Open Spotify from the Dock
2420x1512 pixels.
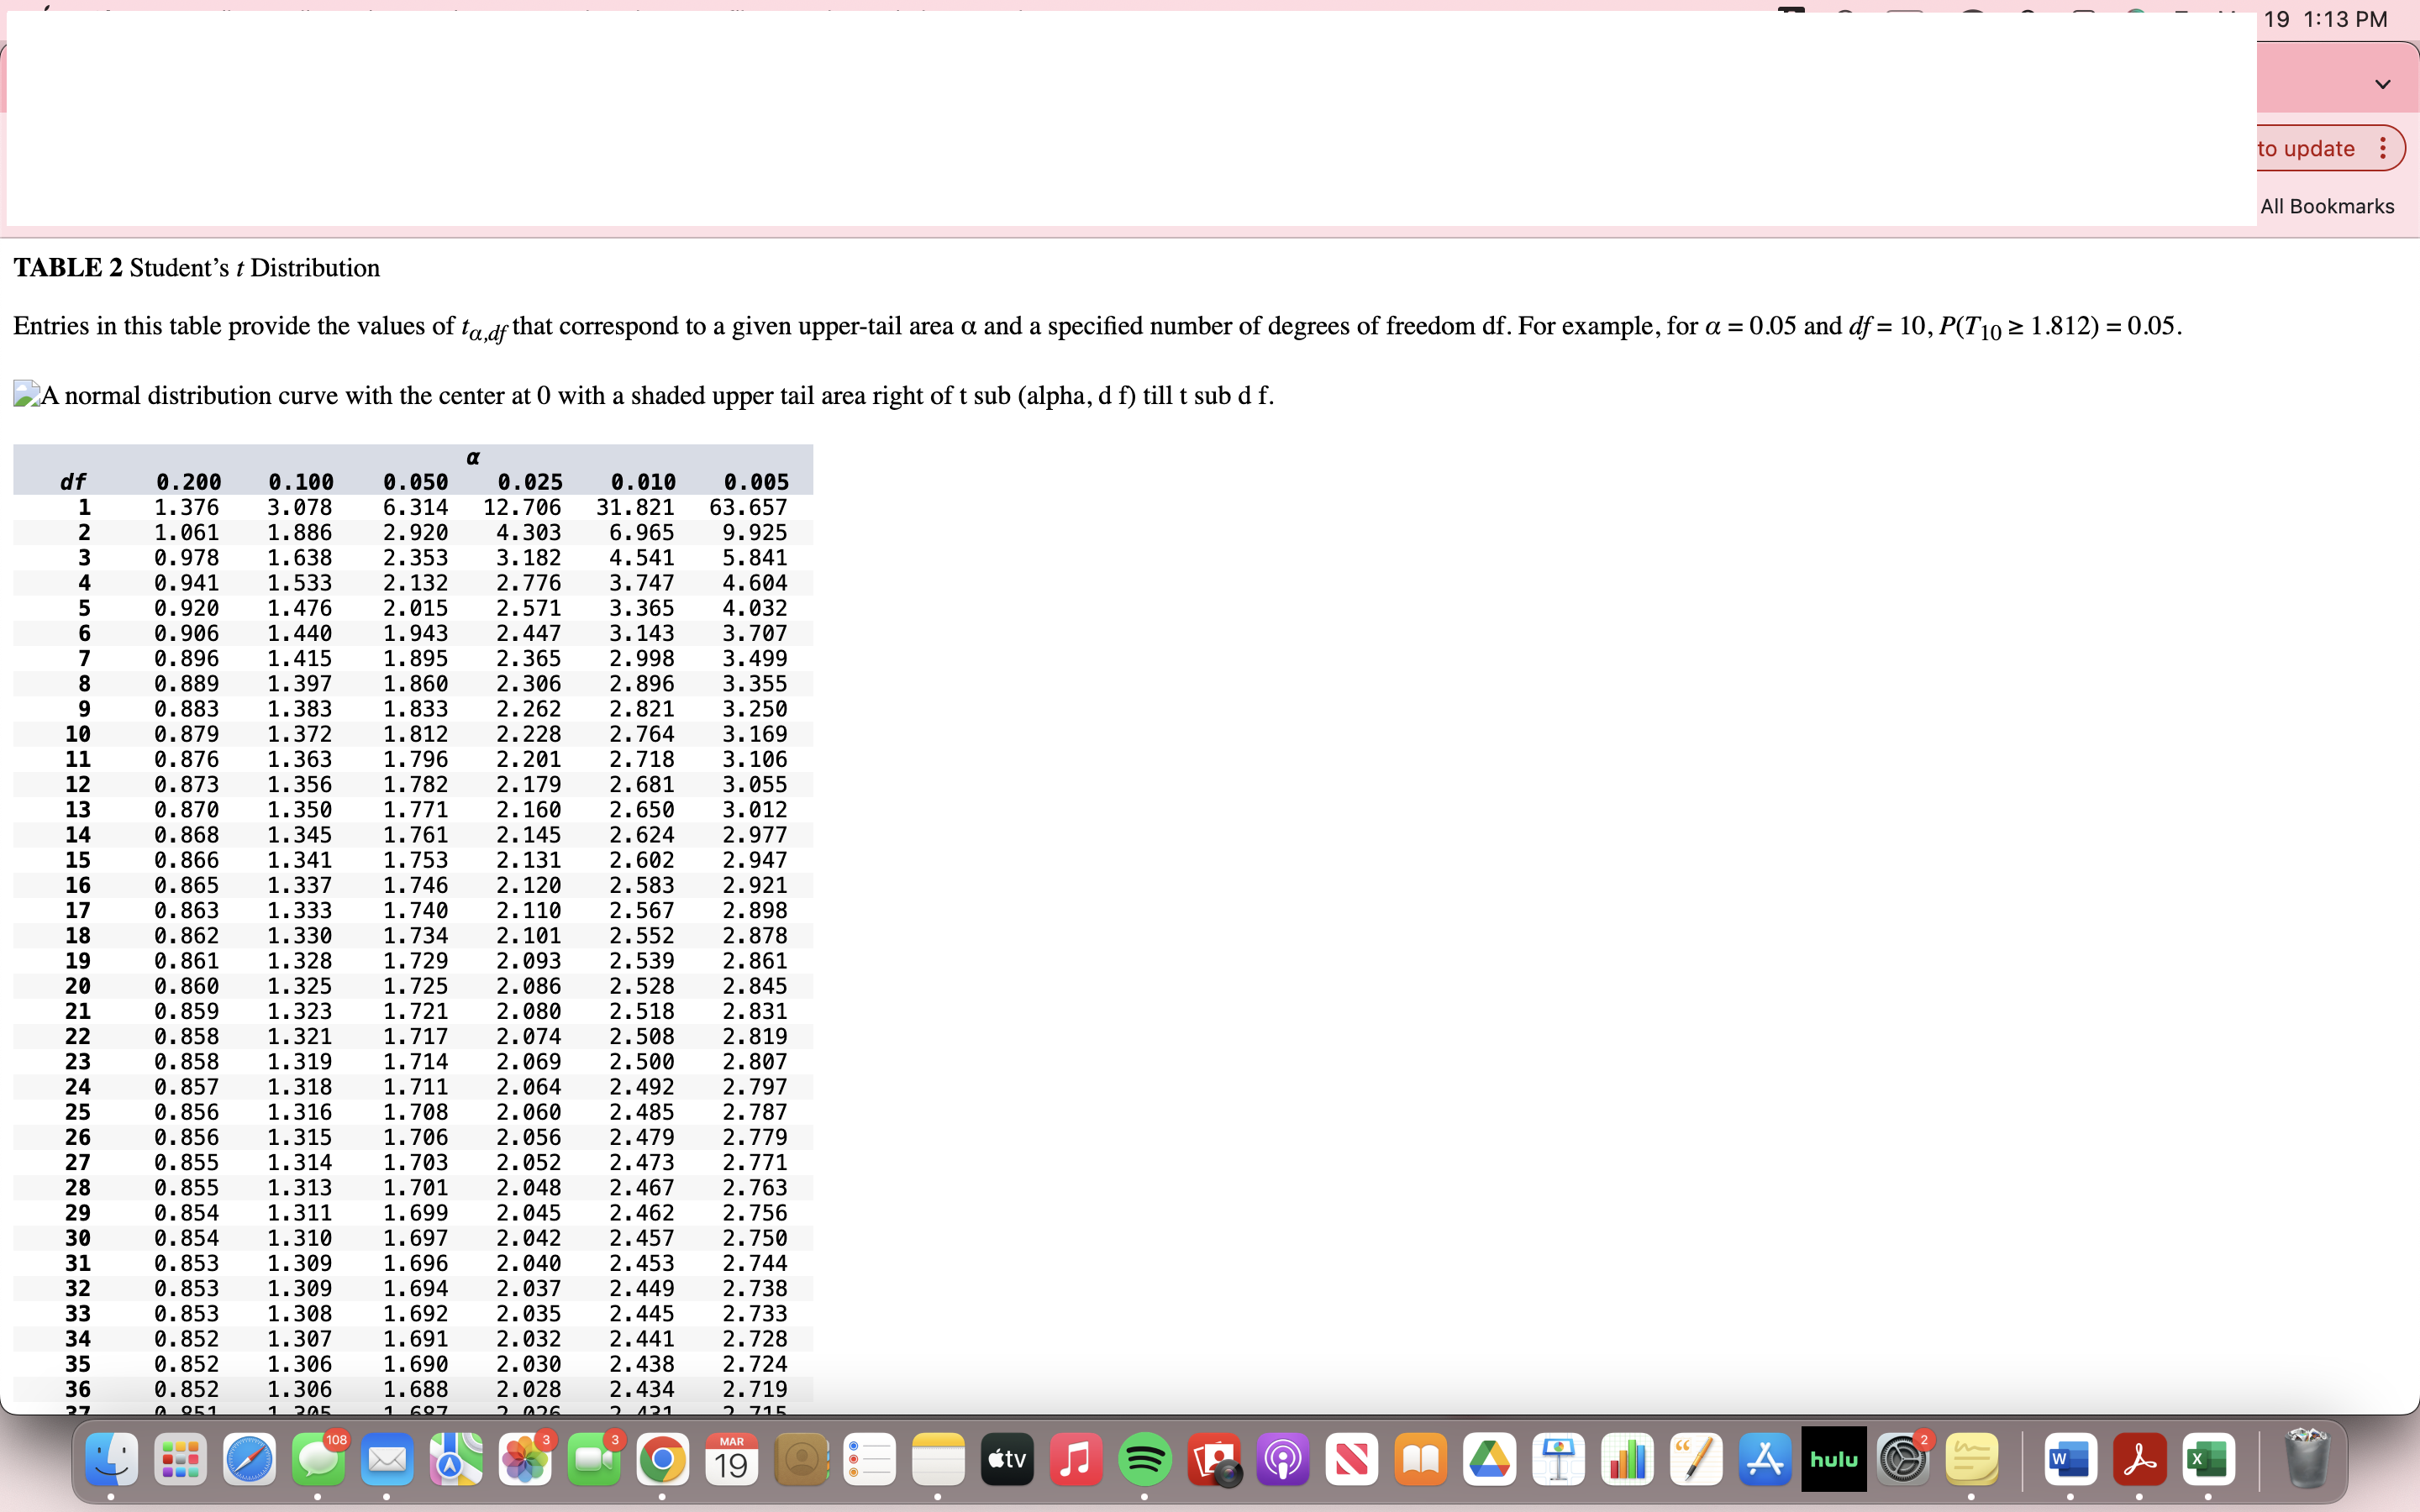1145,1460
